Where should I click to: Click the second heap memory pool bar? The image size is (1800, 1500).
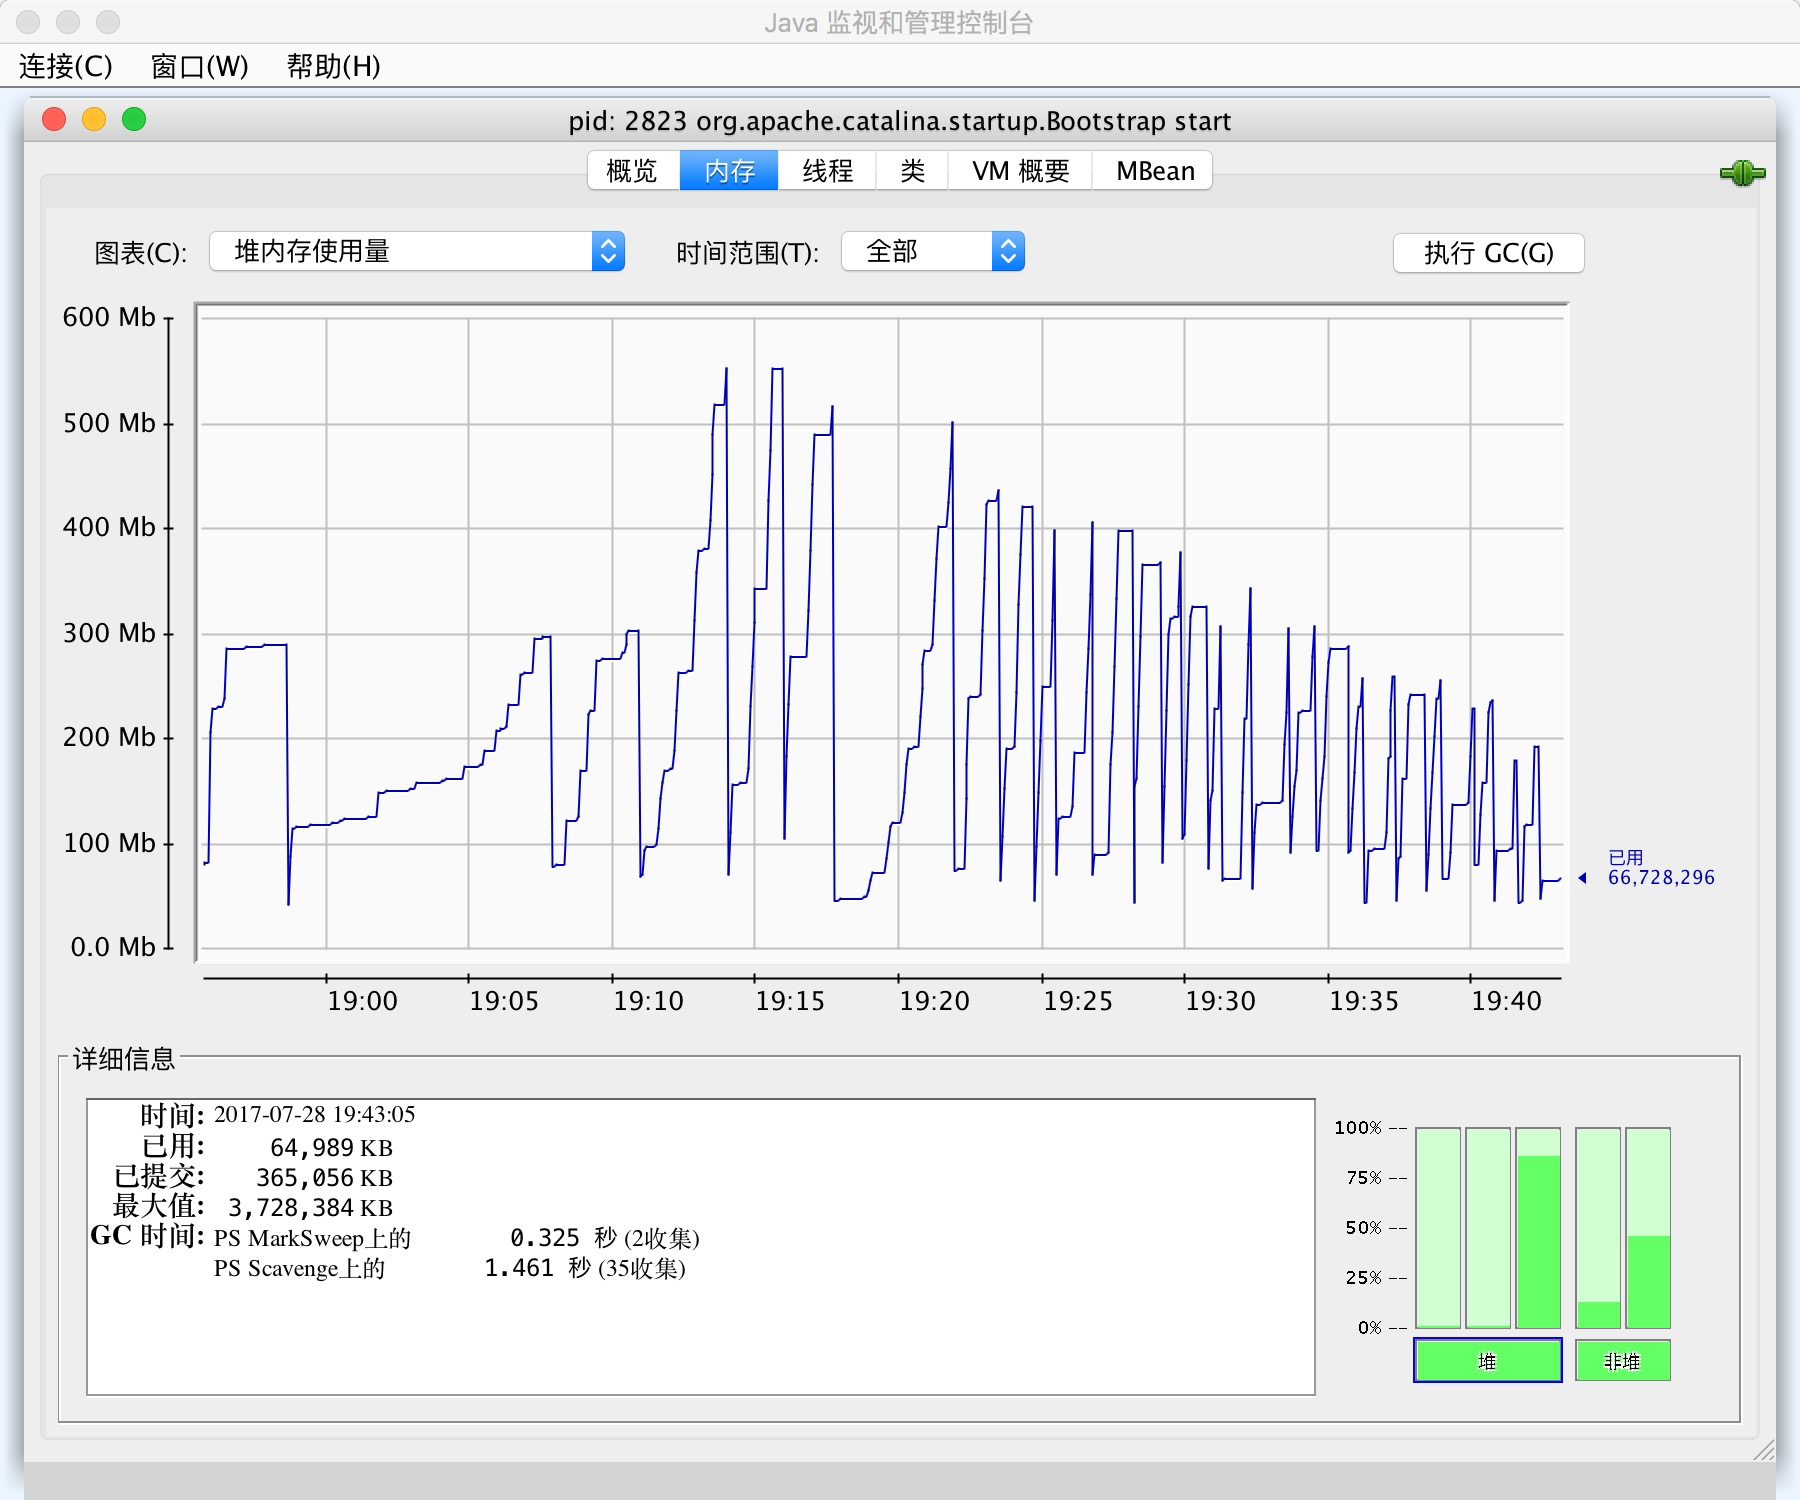click(1488, 1228)
